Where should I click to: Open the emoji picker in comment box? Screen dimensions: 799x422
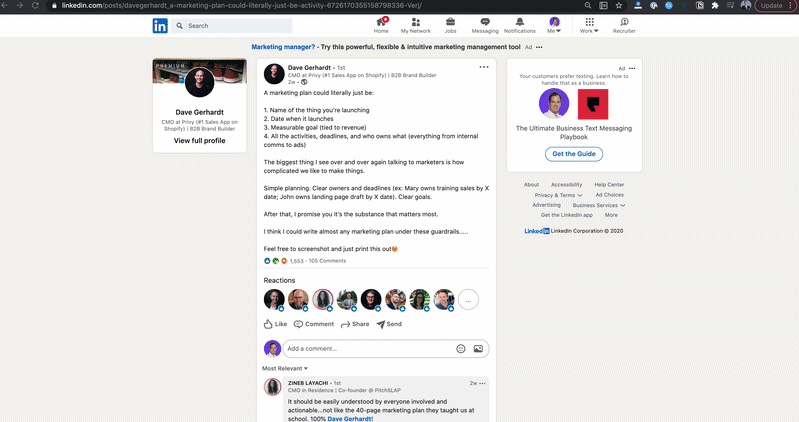[x=461, y=349]
